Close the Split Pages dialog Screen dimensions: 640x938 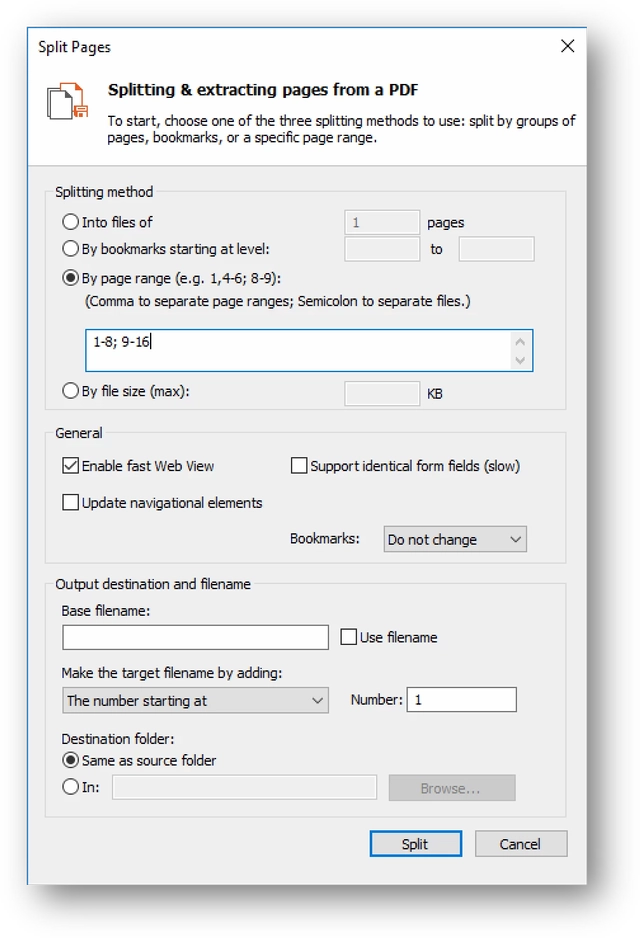567,46
